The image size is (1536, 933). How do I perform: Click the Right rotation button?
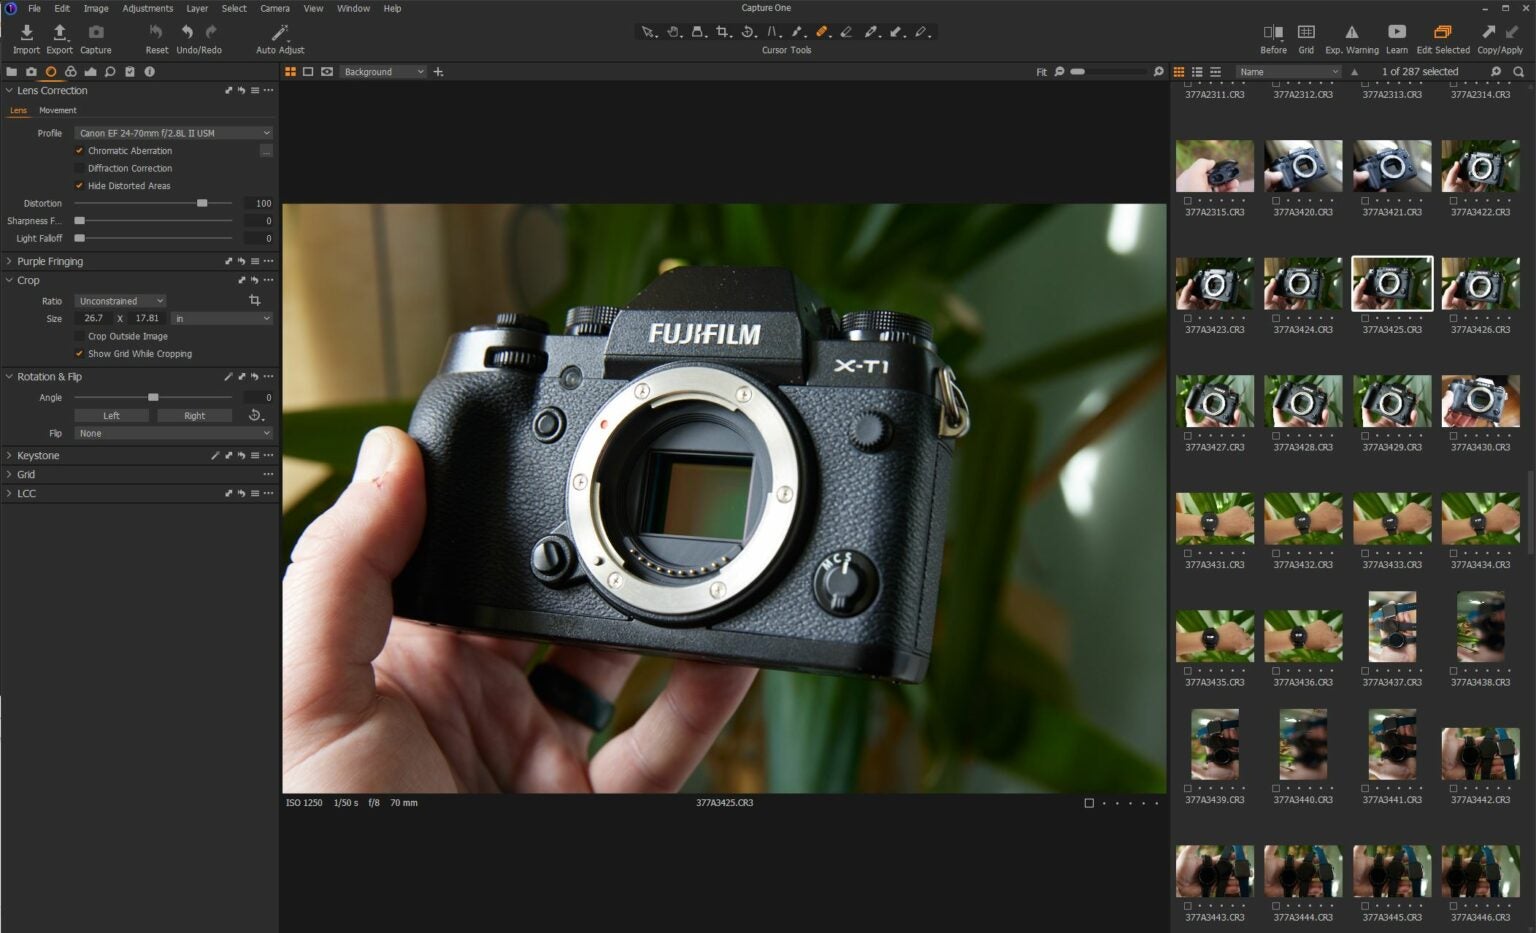point(194,415)
